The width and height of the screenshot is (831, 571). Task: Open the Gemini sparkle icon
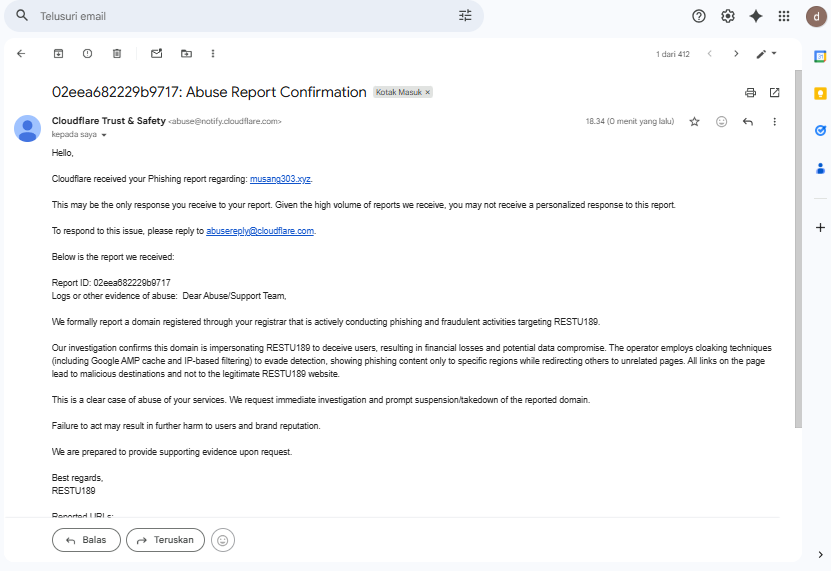[x=756, y=16]
